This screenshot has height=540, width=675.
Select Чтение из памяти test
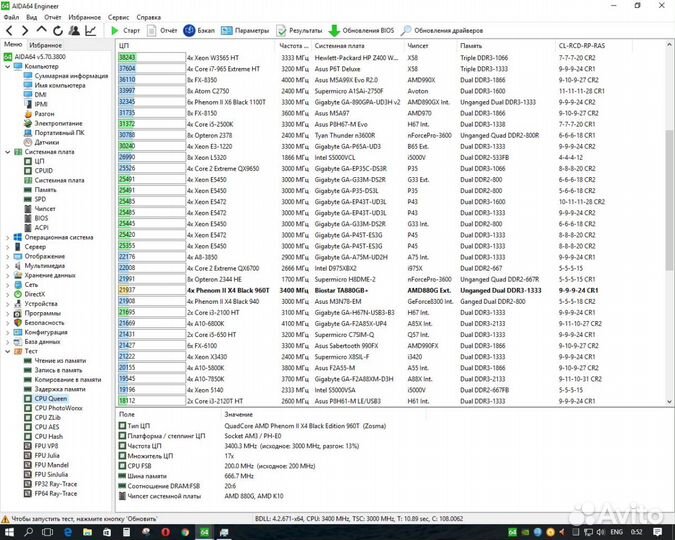coord(63,361)
